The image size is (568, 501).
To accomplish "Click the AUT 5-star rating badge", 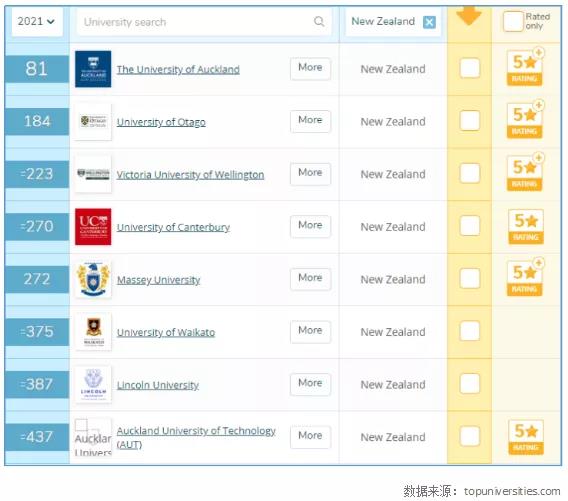I will click(x=526, y=437).
